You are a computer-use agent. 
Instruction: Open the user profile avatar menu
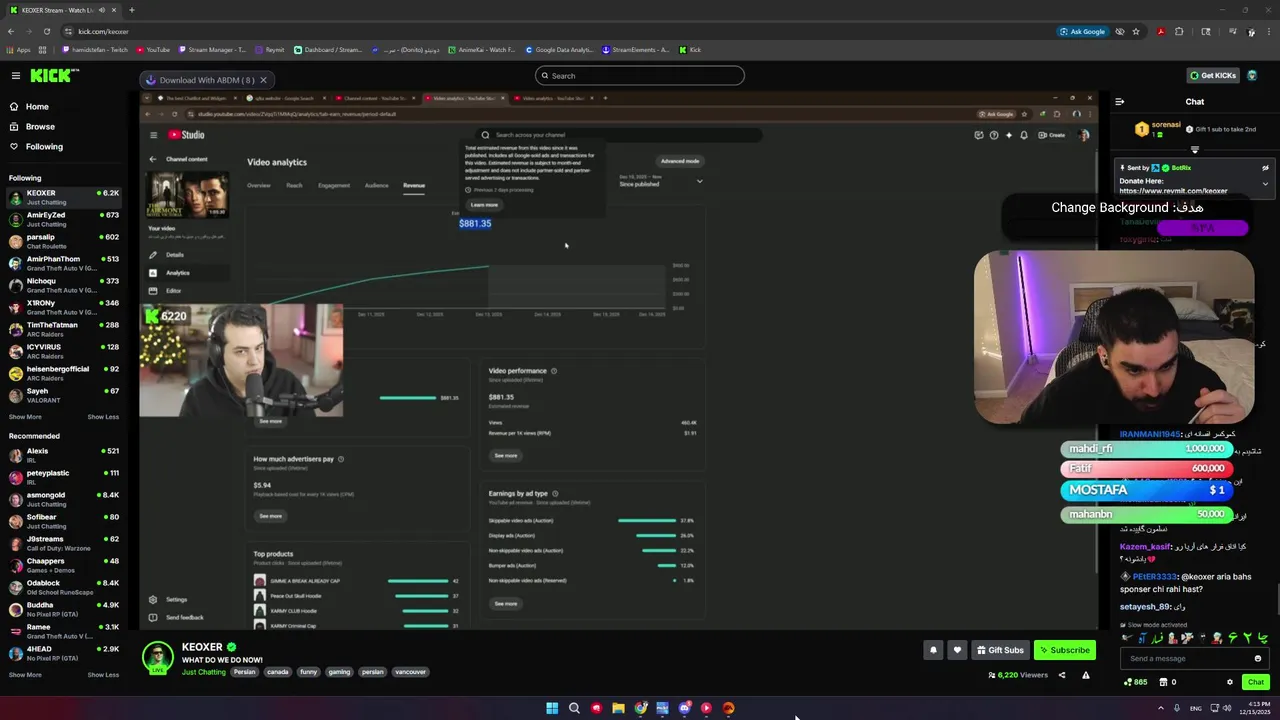coord(1252,76)
